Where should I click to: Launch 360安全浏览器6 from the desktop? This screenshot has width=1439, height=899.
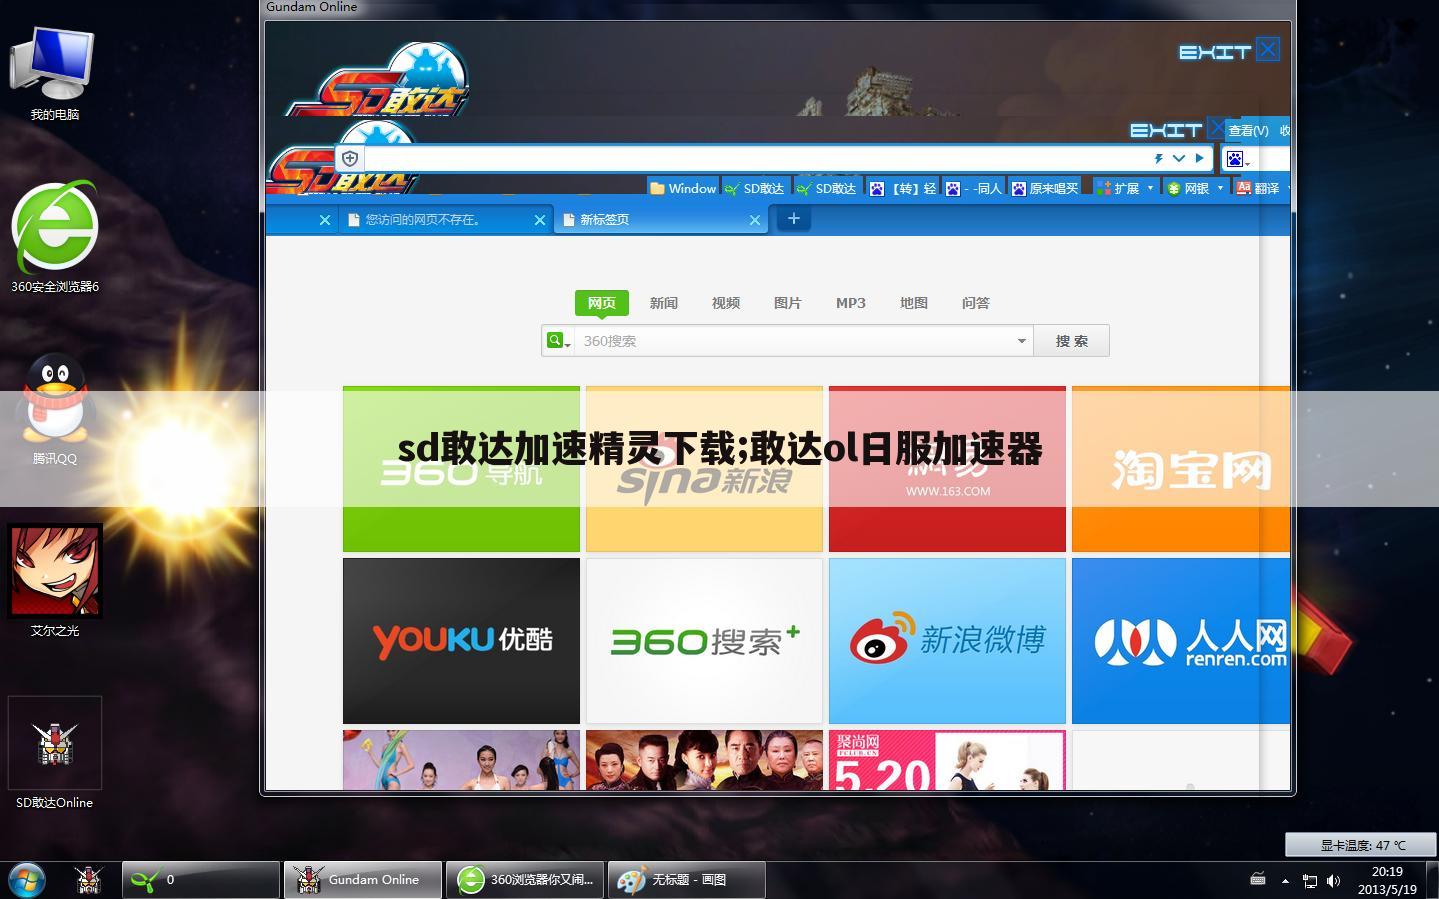(54, 237)
